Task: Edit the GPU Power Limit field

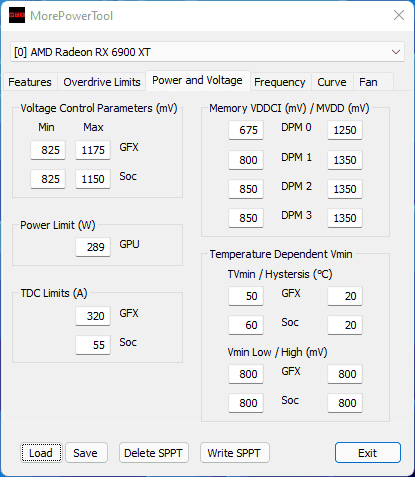Action: click(x=93, y=247)
